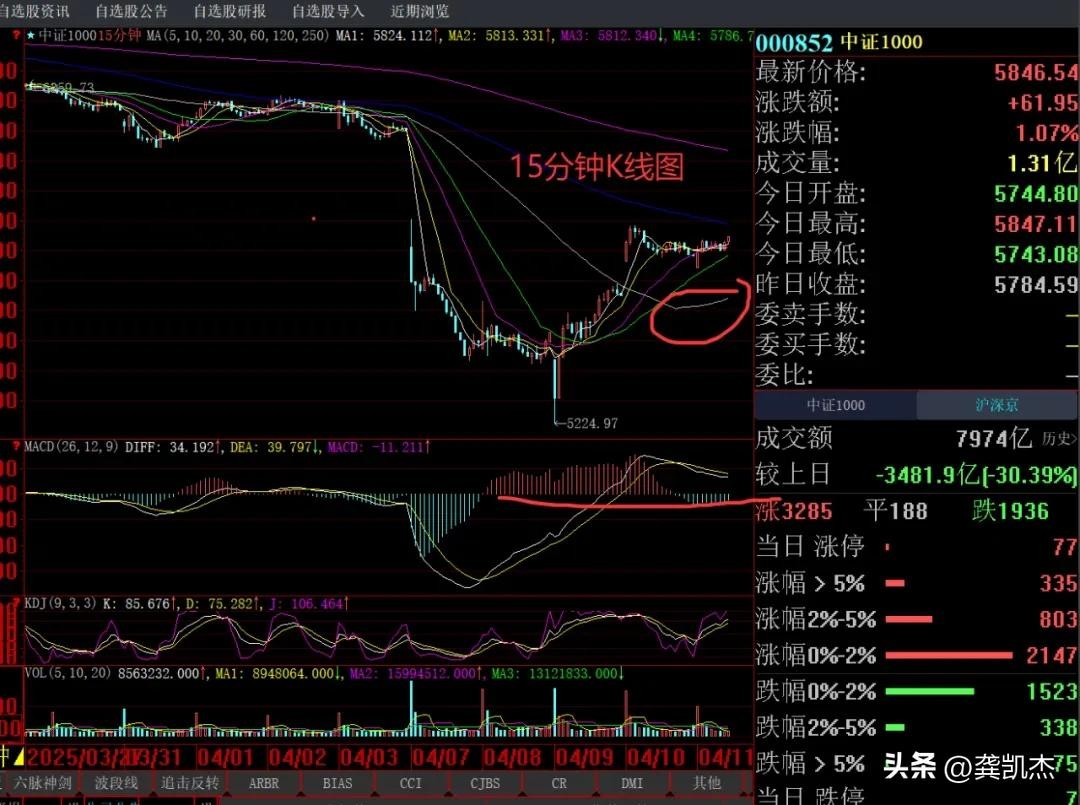Switch to the 沪深京 tab
The height and width of the screenshot is (805, 1080).
coord(998,405)
